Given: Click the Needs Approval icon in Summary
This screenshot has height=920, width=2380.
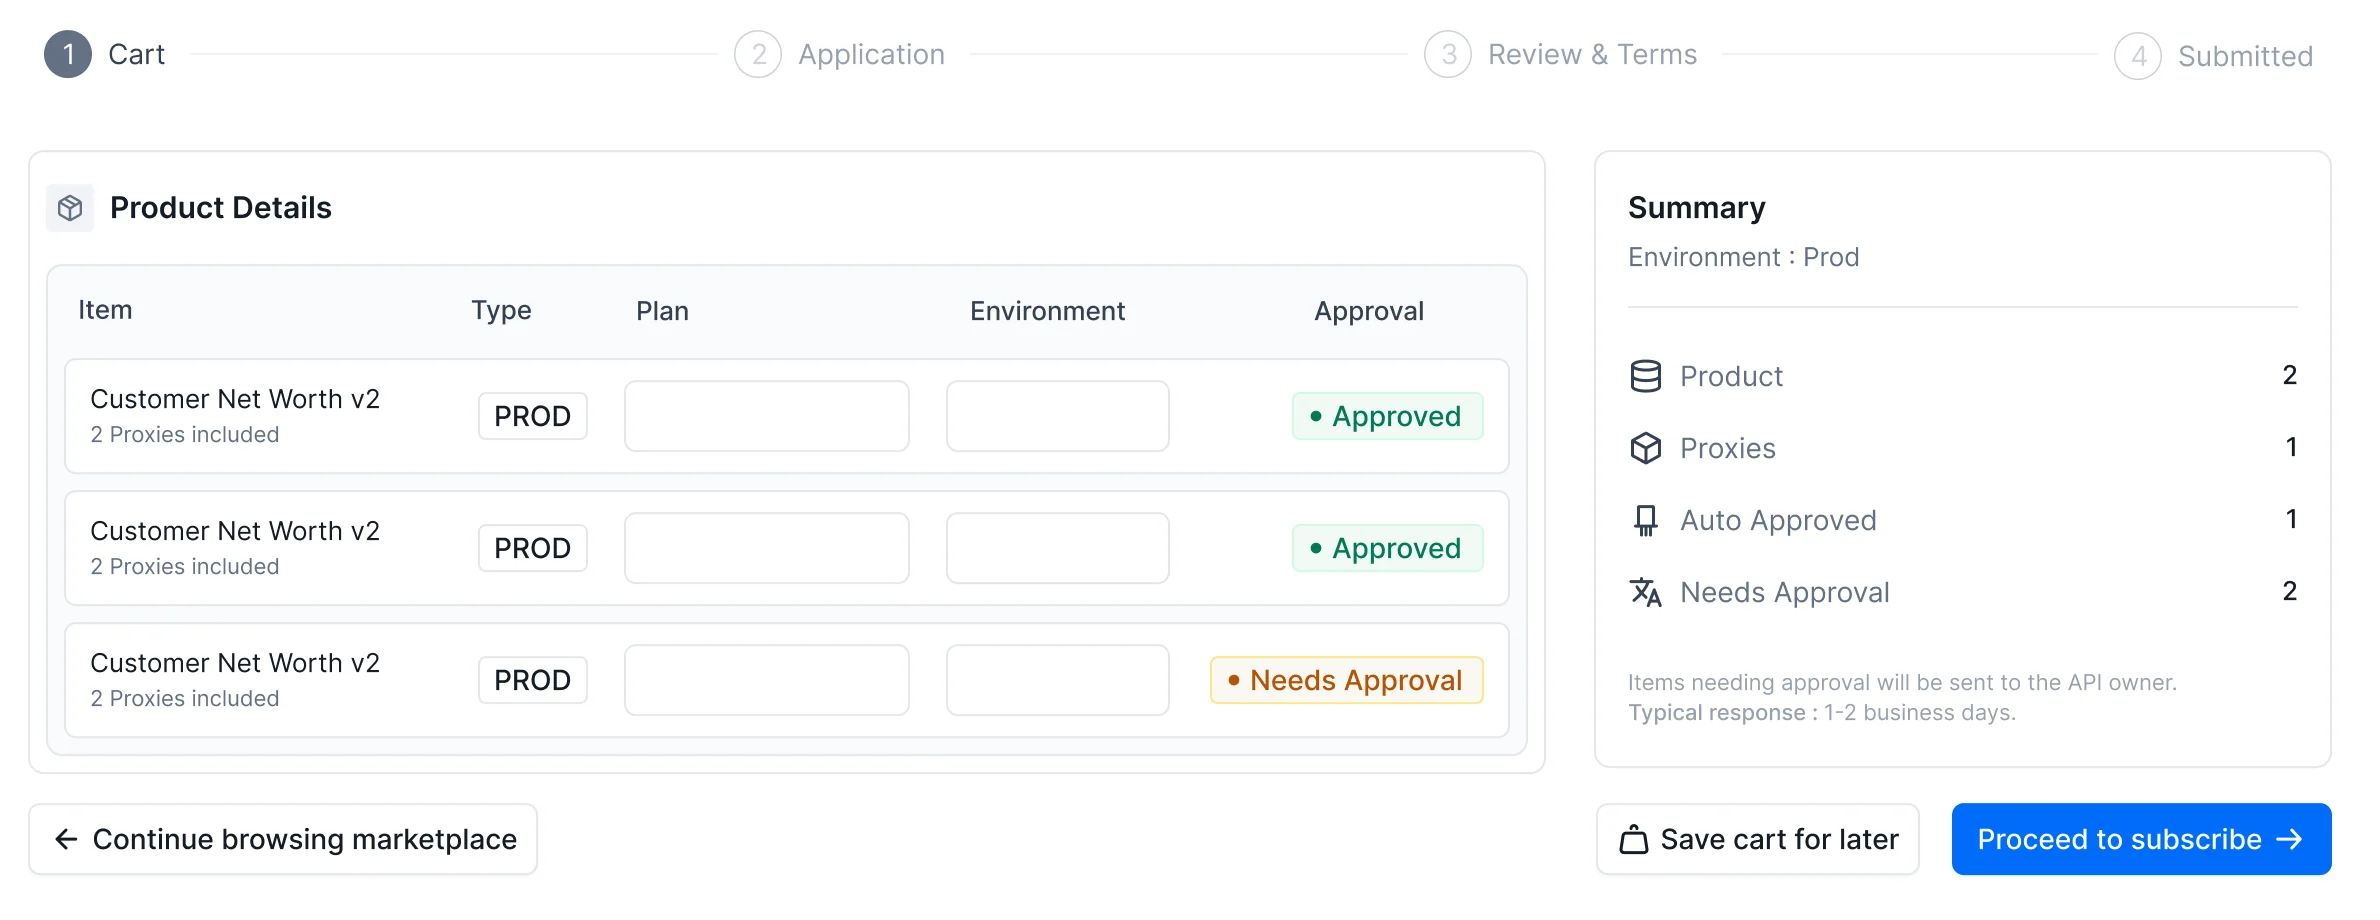Looking at the screenshot, I should (1645, 592).
